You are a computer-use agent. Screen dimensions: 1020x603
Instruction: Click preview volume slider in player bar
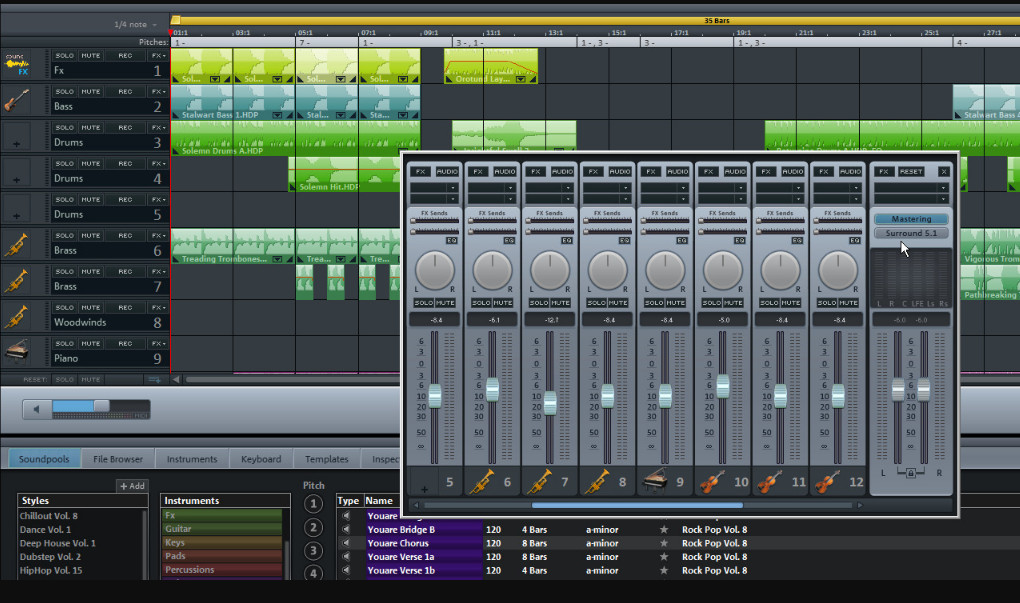101,407
